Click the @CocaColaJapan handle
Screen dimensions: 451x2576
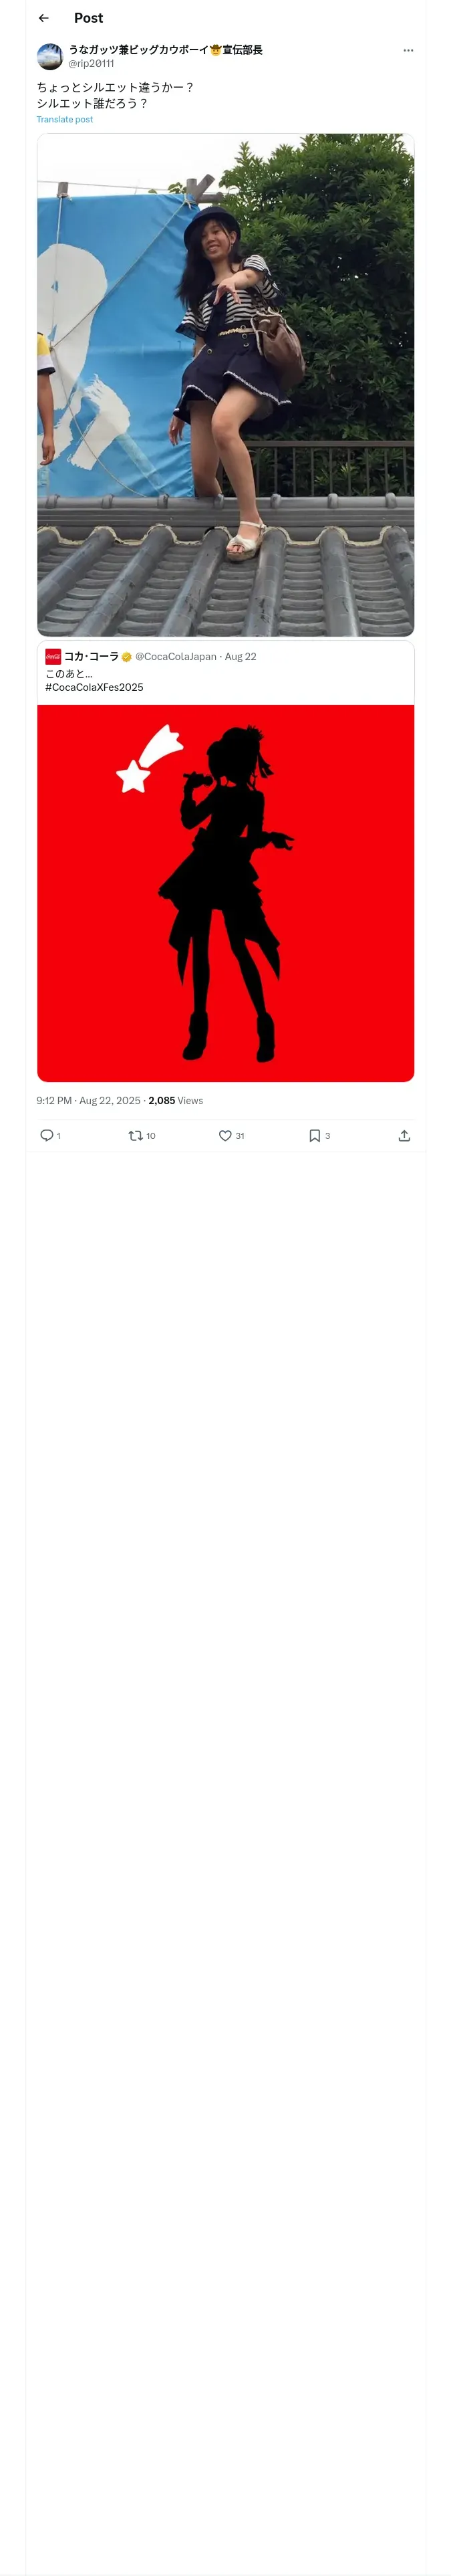click(176, 656)
